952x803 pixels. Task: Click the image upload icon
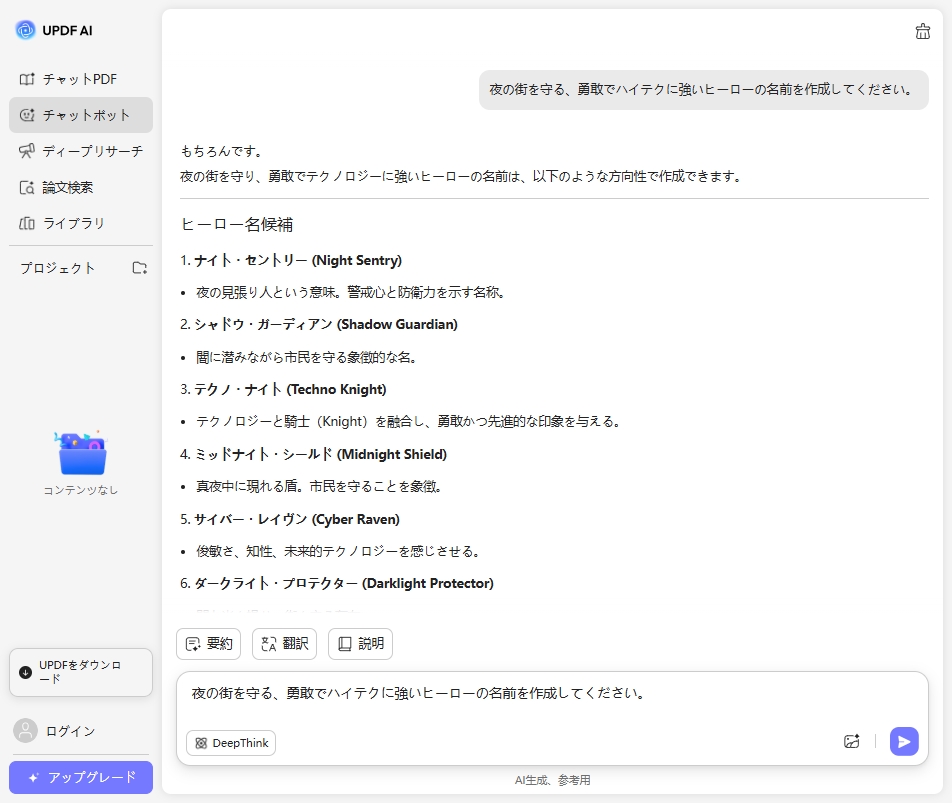[852, 741]
